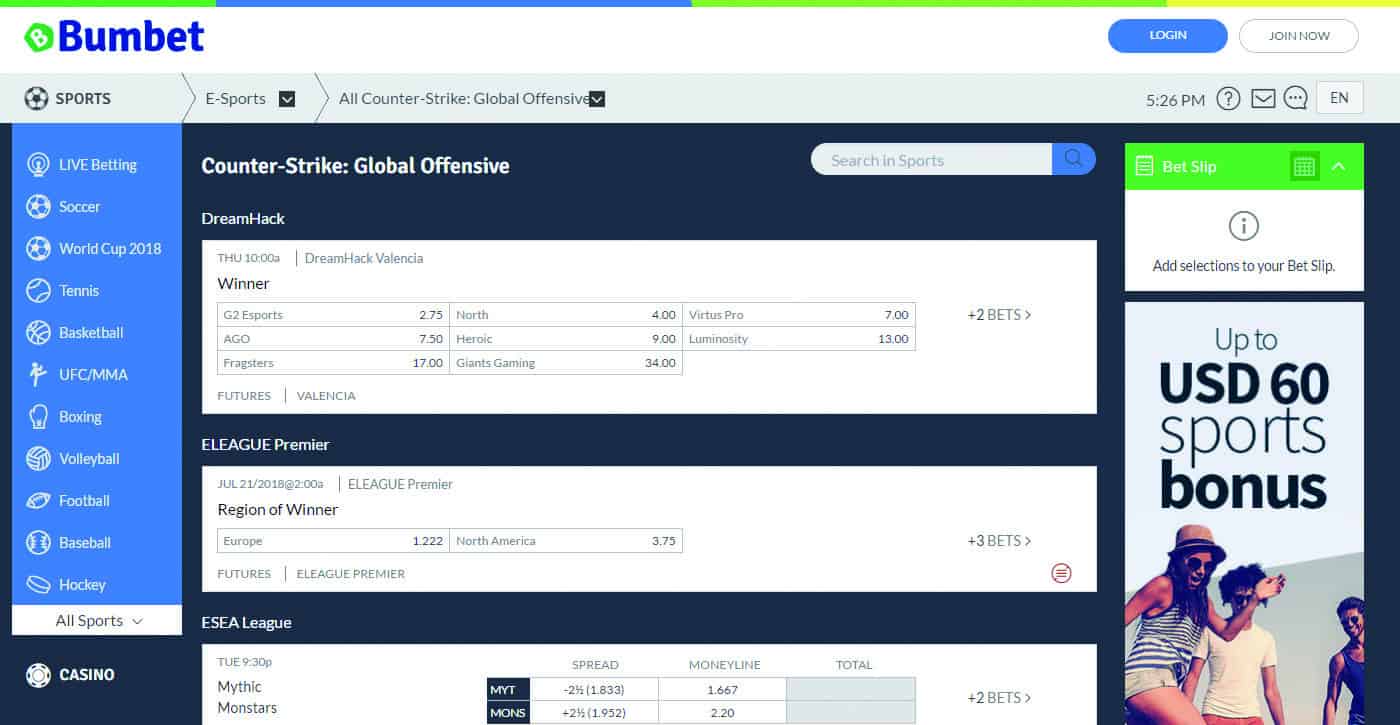The image size is (1400, 725).
Task: Select LIVE Betting in the sidebar
Action: (x=97, y=165)
